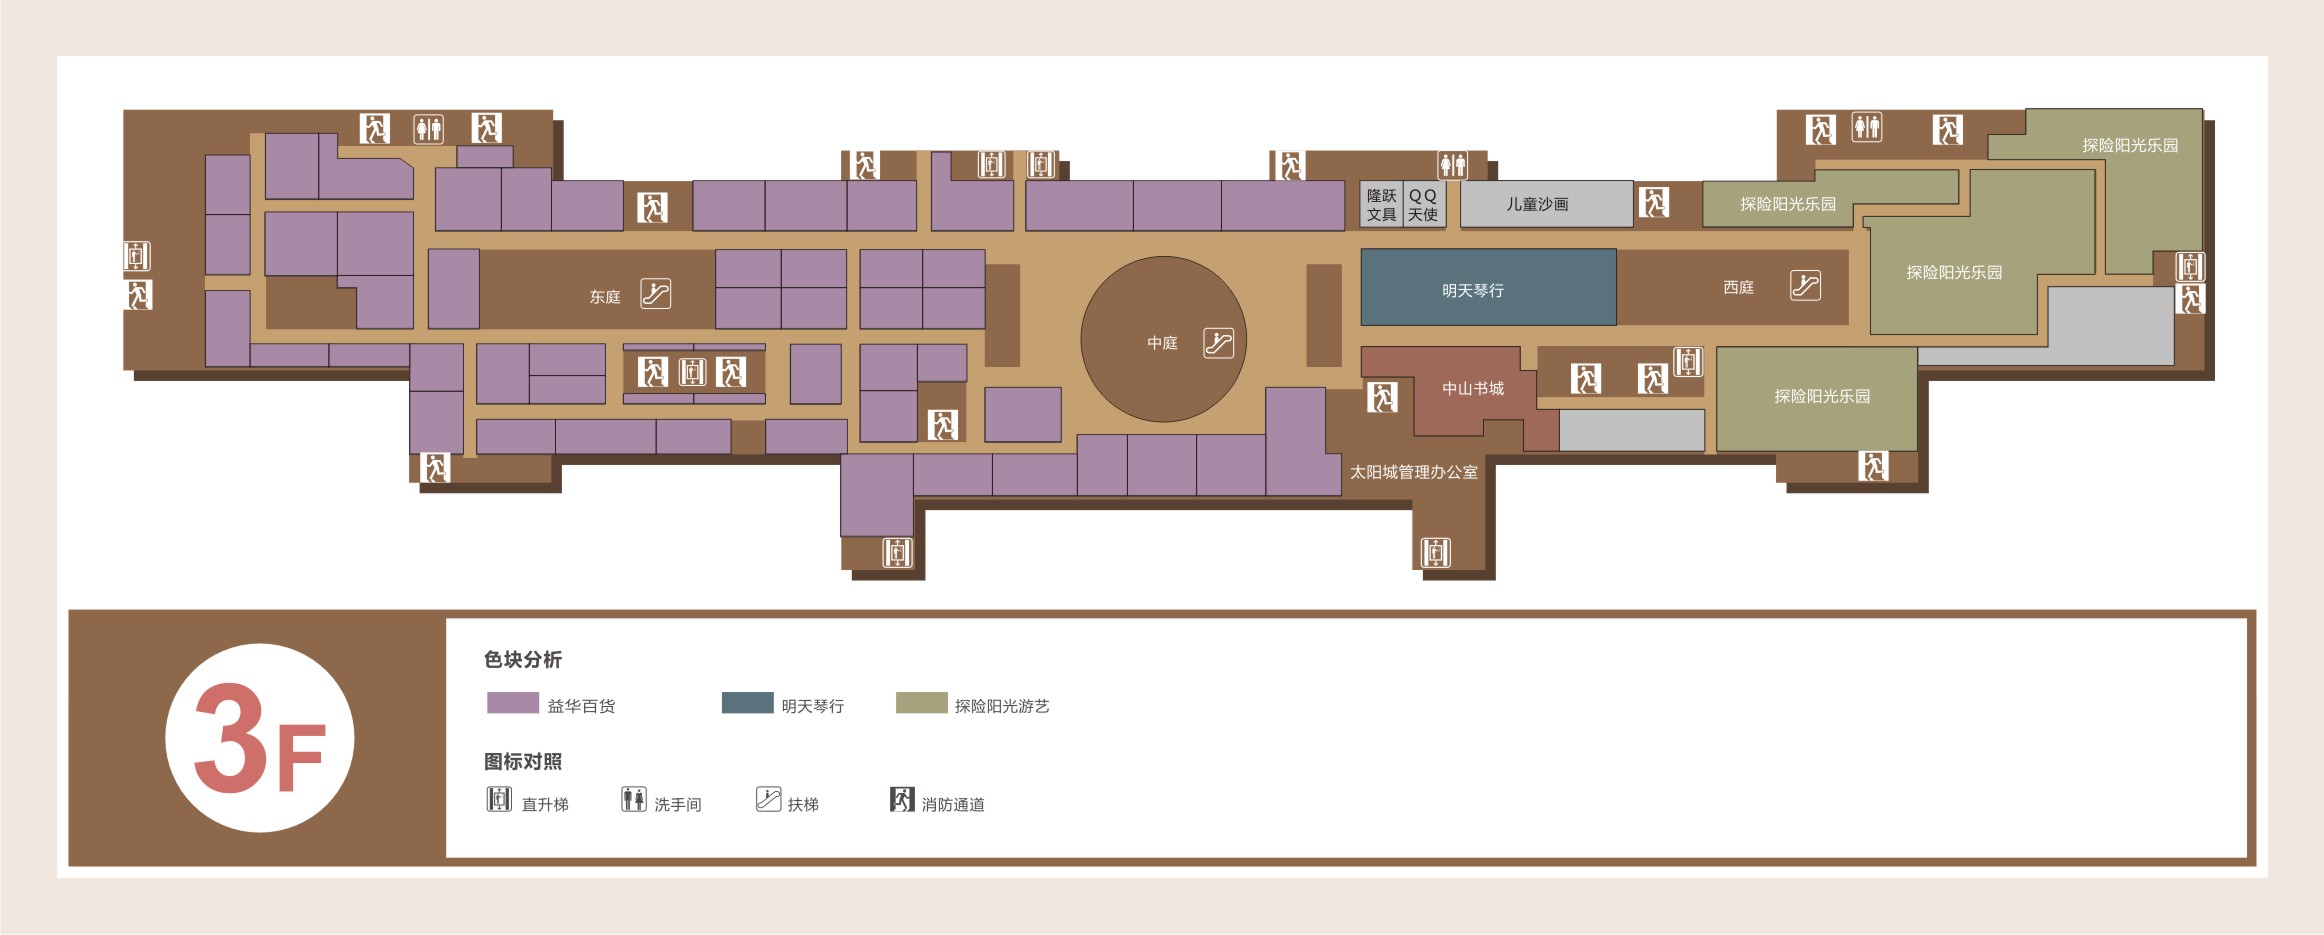Click the elevator icon right of 中山书城

[x=1688, y=362]
